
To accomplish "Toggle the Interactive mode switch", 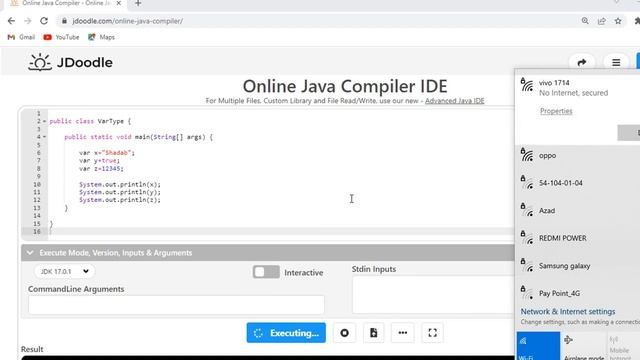I will (266, 272).
